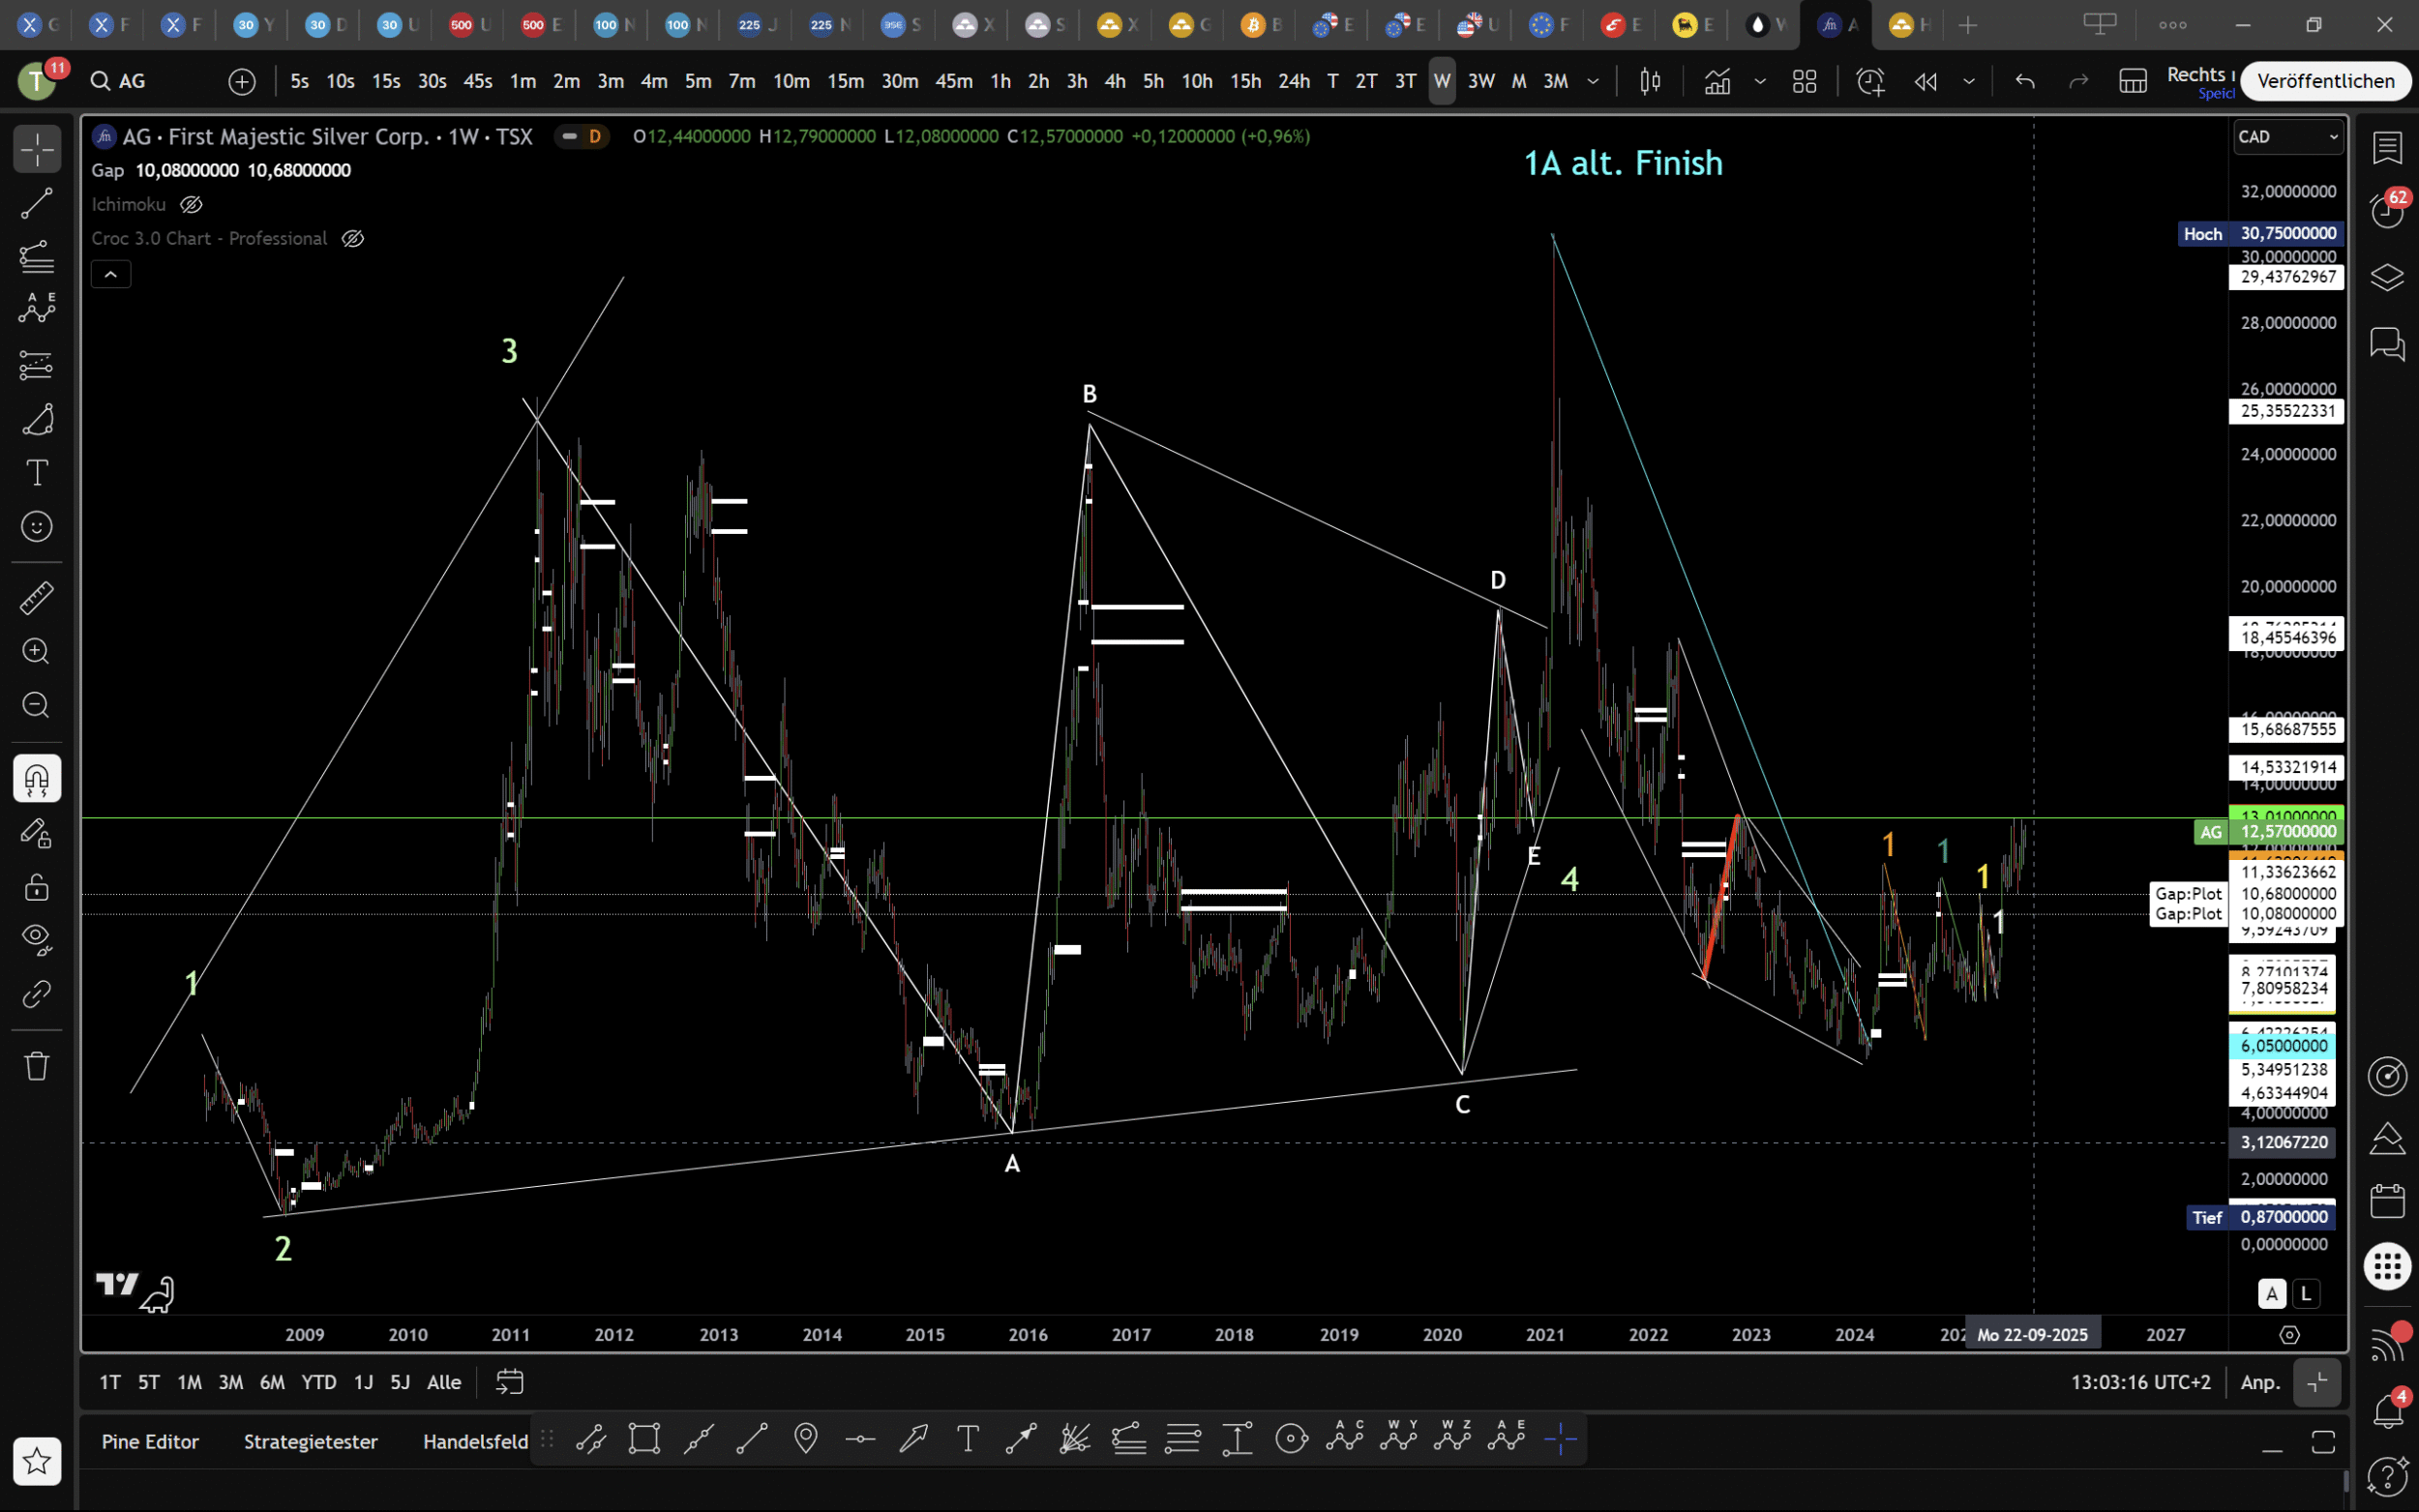
Task: Select the Text tool in left toolbar
Action: (37, 472)
